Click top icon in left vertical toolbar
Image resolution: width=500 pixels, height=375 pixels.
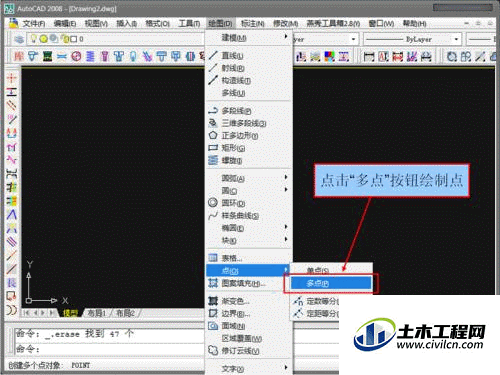coord(12,78)
